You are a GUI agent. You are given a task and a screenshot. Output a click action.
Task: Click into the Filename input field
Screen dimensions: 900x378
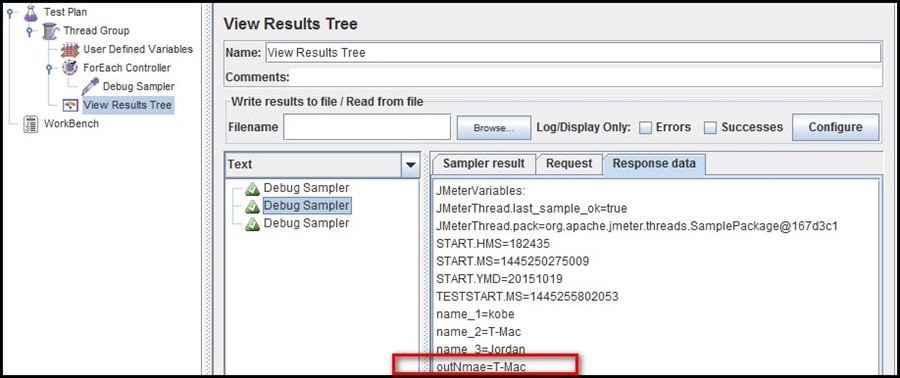pyautogui.click(x=367, y=127)
